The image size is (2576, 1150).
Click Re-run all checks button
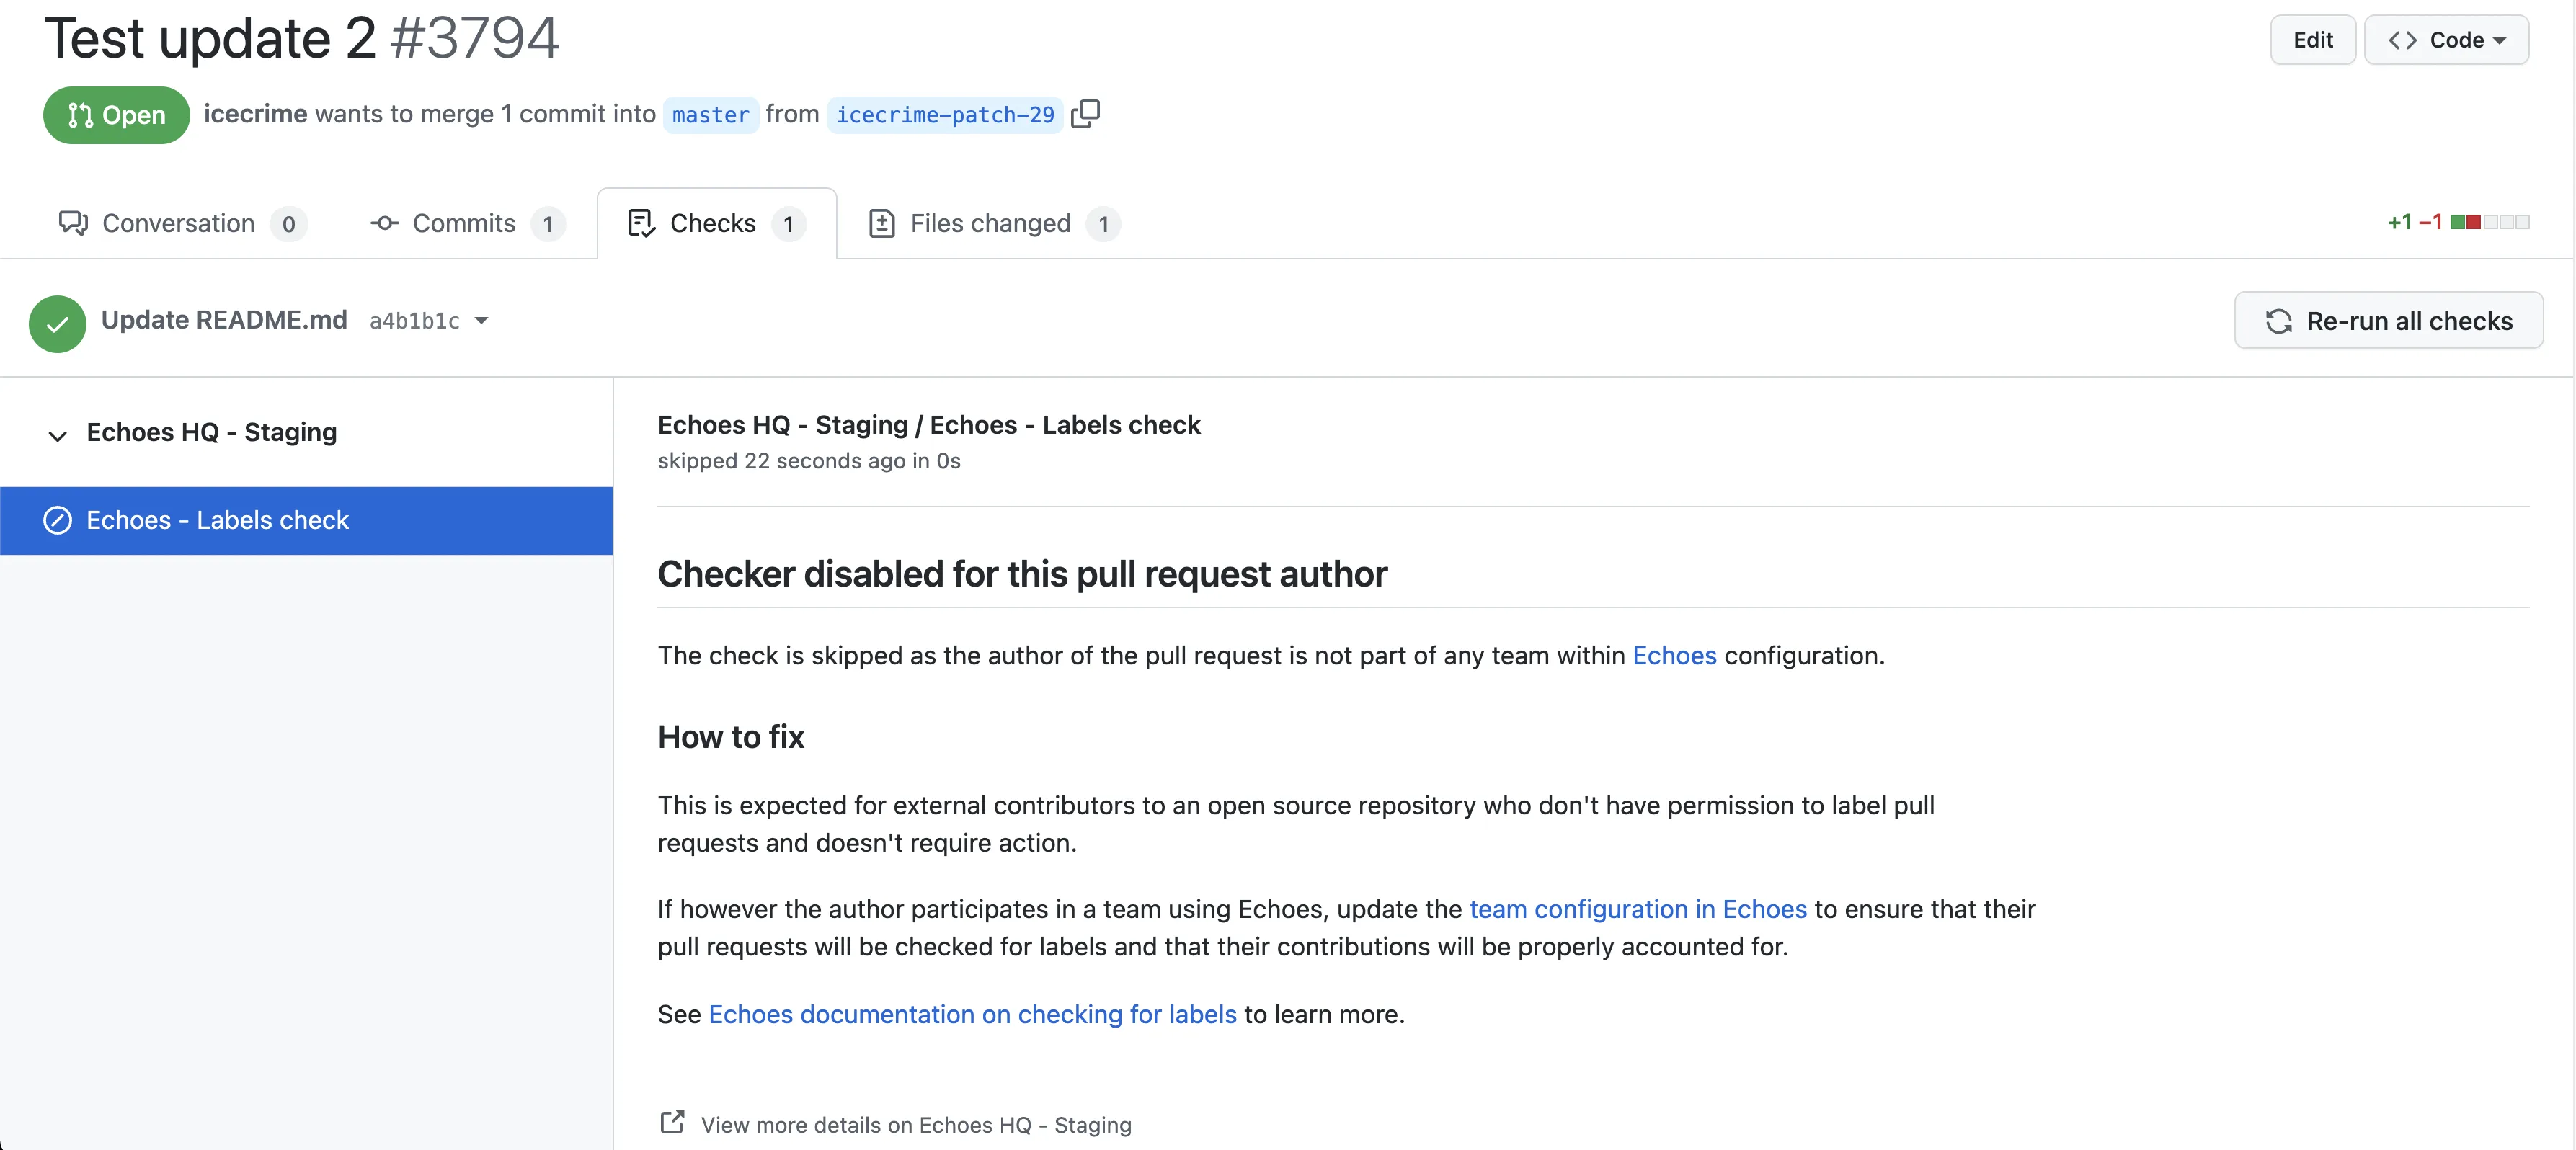pyautogui.click(x=2388, y=321)
